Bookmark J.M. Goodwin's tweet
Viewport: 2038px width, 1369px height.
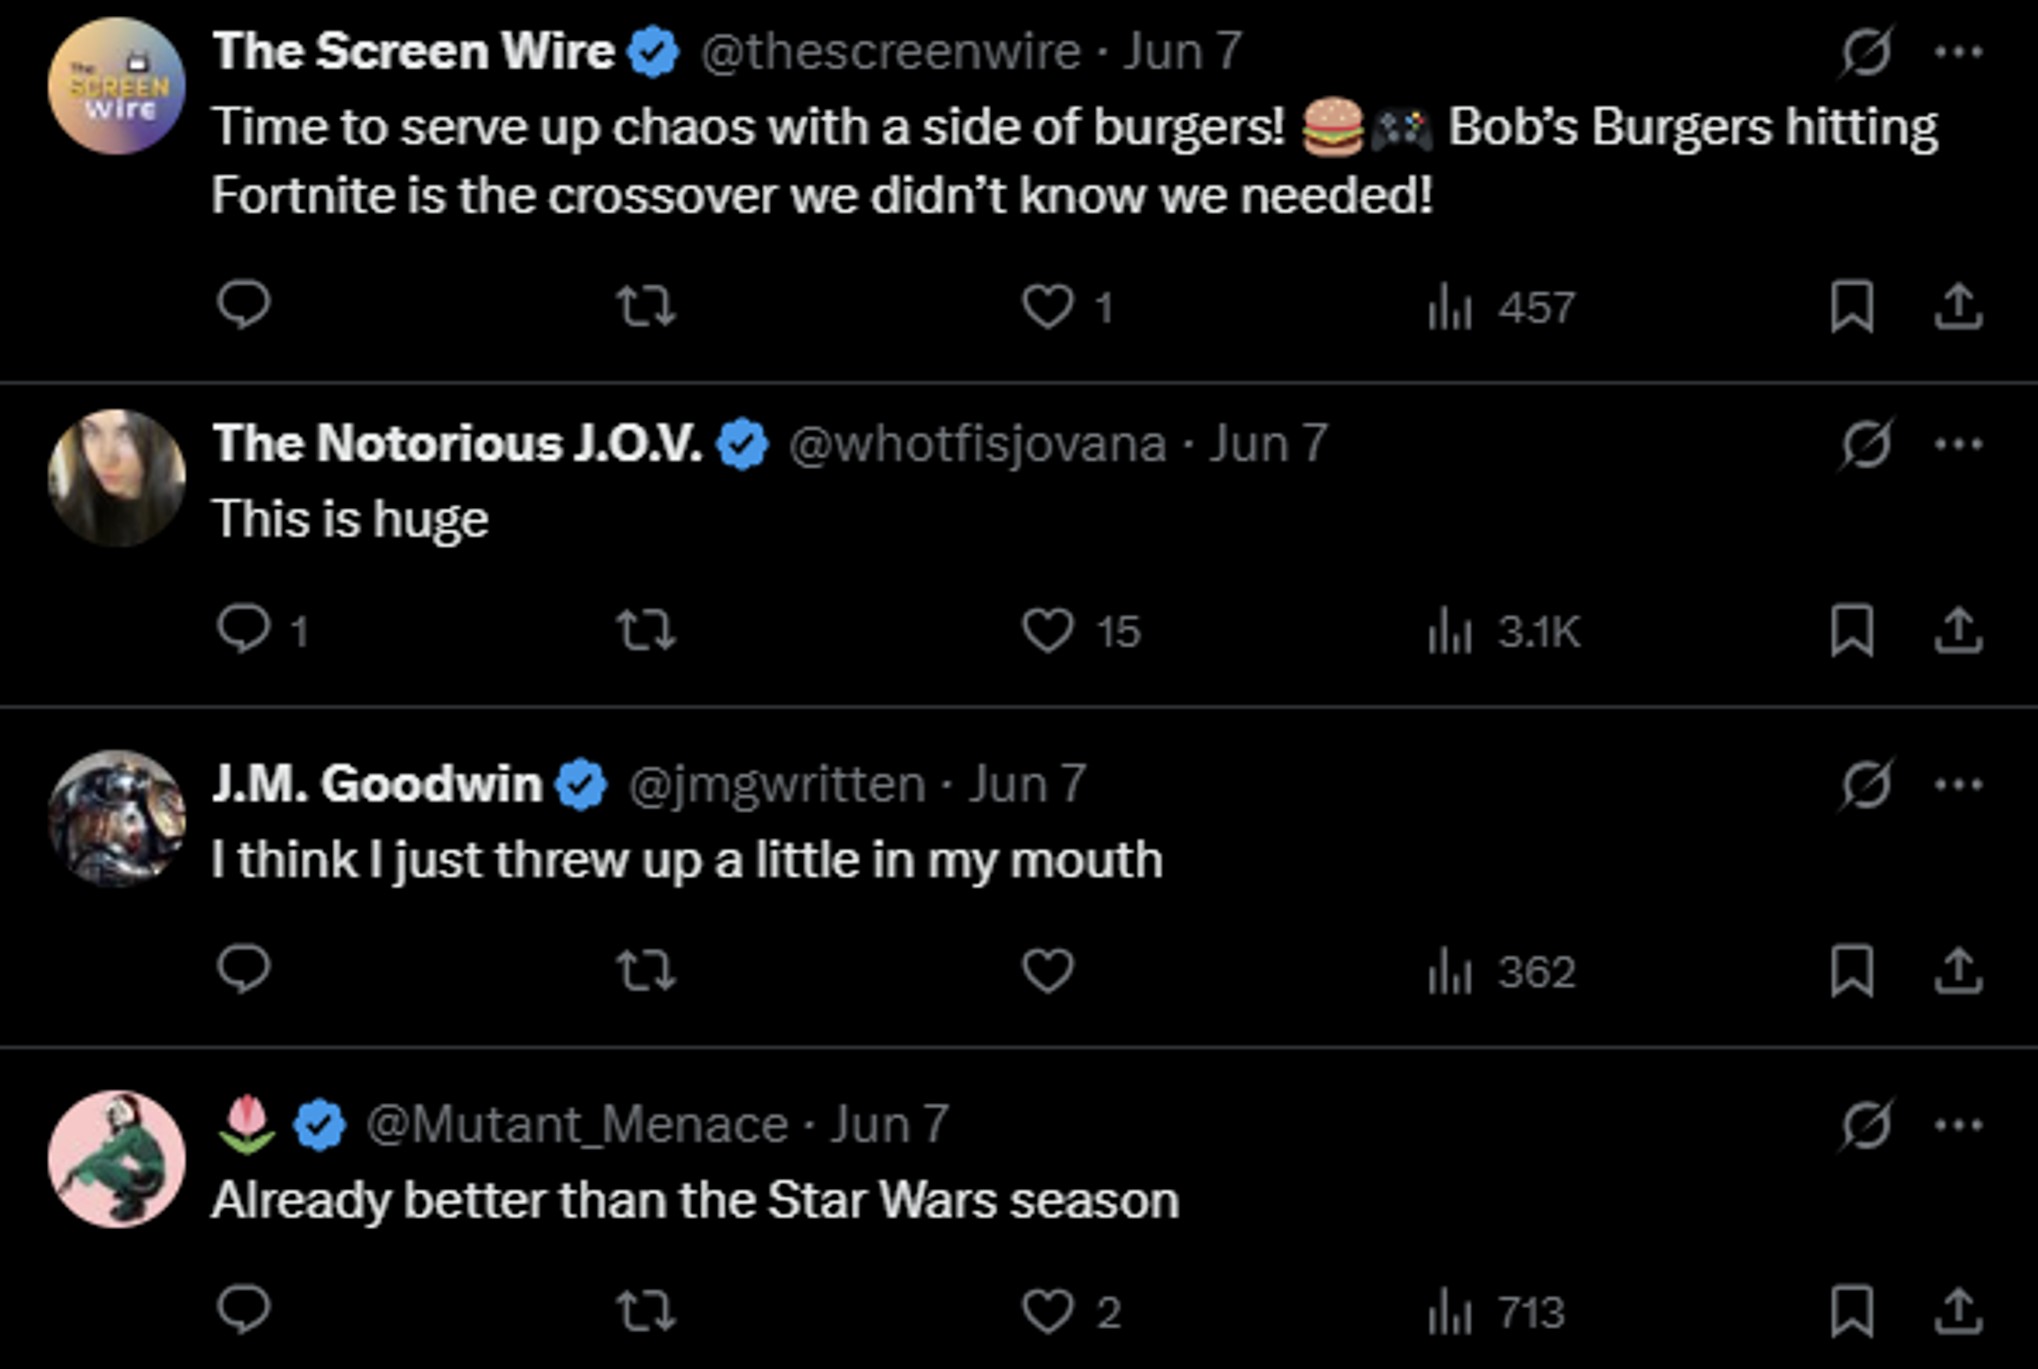1851,970
